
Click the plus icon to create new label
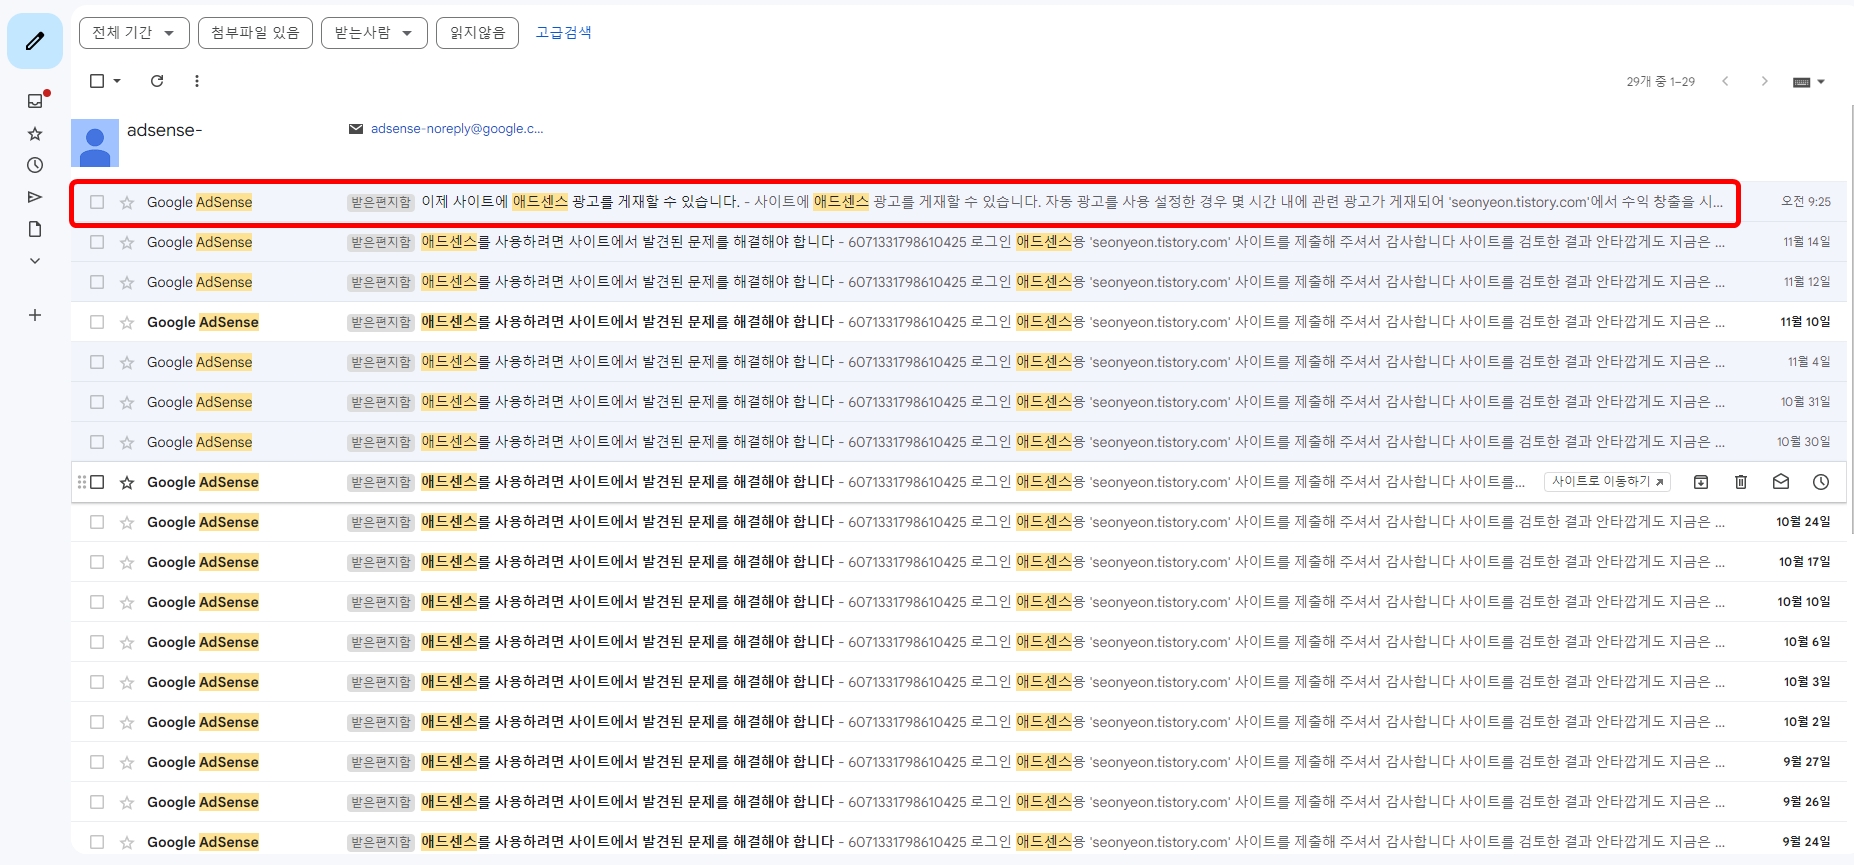point(35,315)
